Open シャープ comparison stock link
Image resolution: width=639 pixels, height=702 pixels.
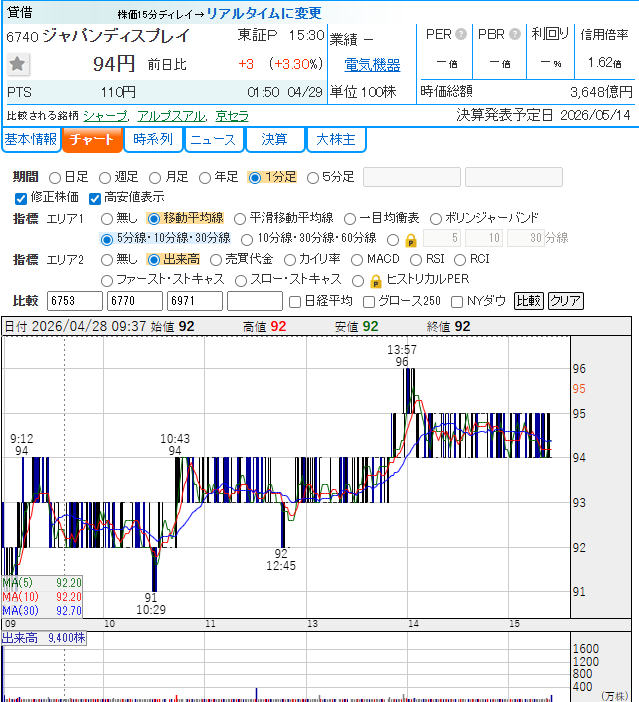click(x=105, y=116)
